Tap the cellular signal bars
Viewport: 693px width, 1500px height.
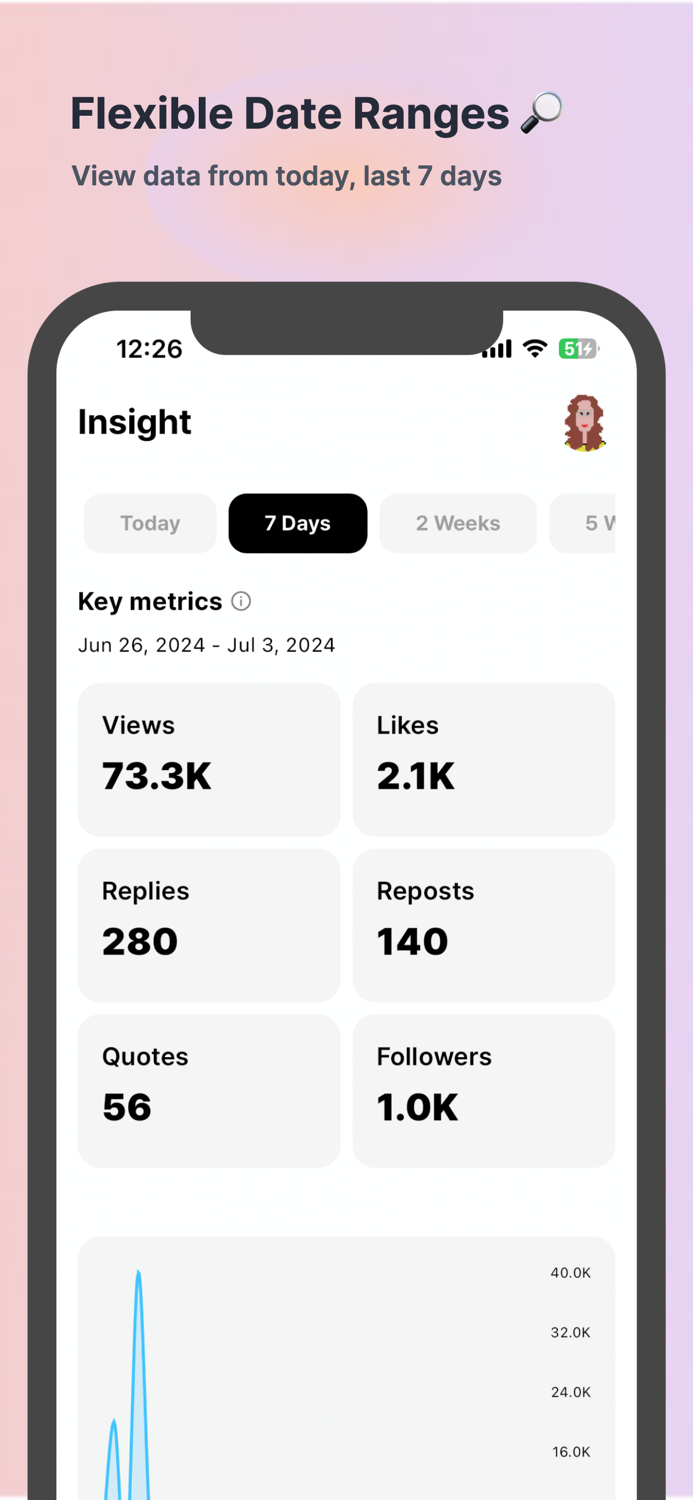click(x=496, y=348)
